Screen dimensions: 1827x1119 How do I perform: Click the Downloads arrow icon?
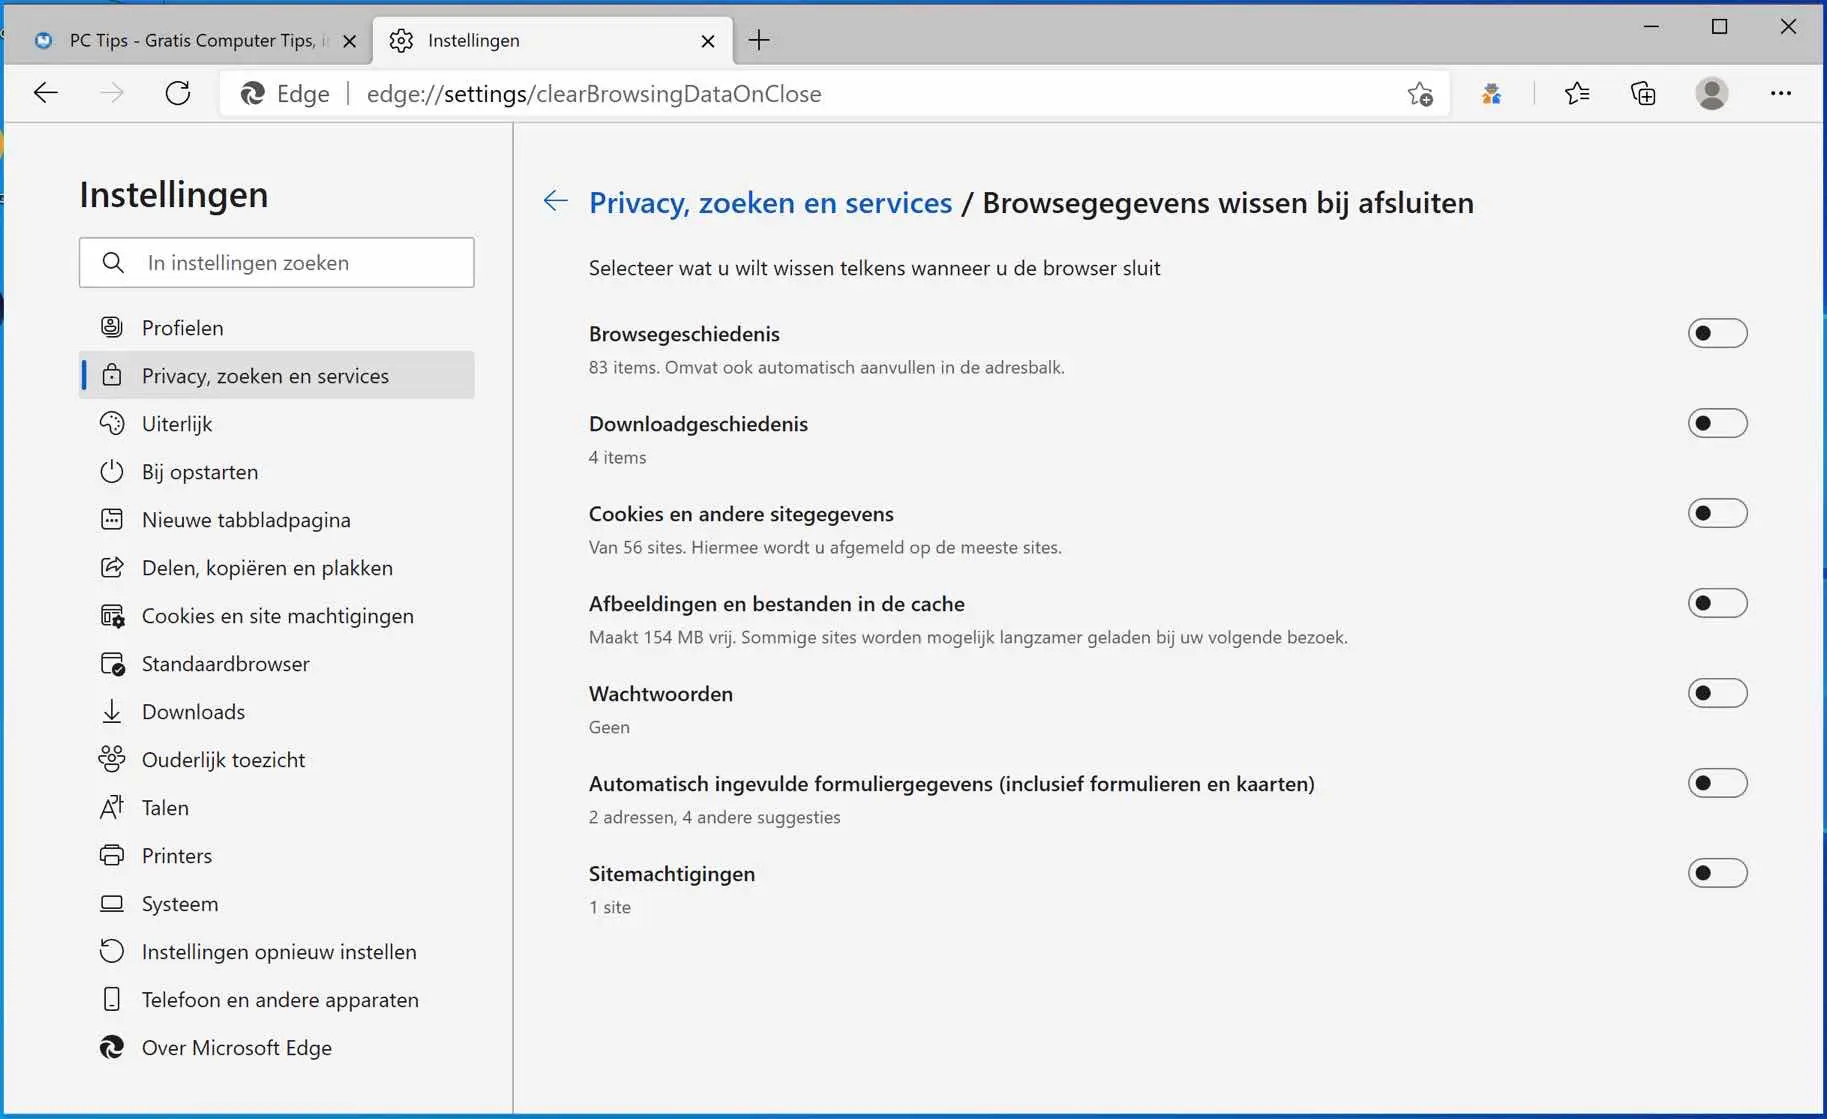(112, 711)
